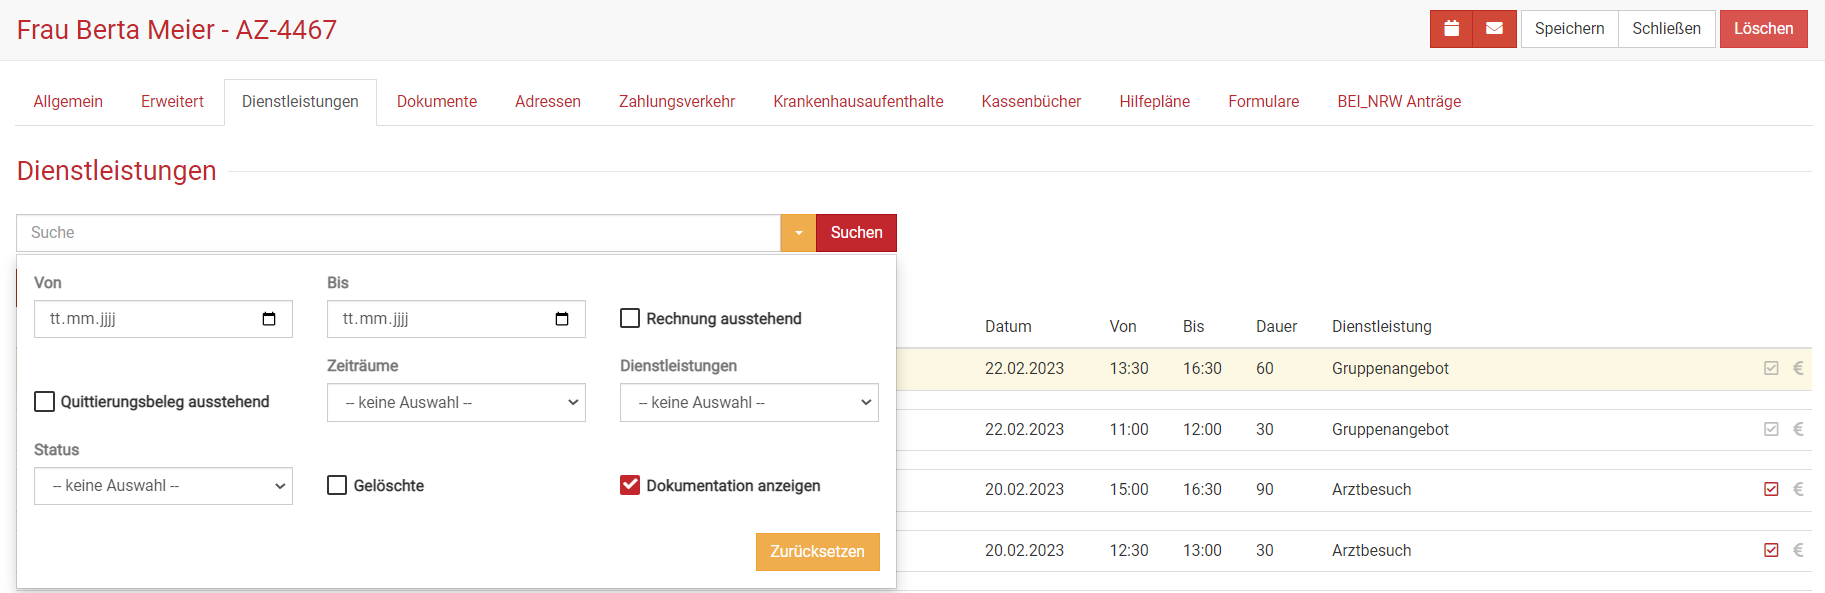Open the Krankenhausaufenthalte tab
Screen dimensions: 1825x593
pos(858,102)
